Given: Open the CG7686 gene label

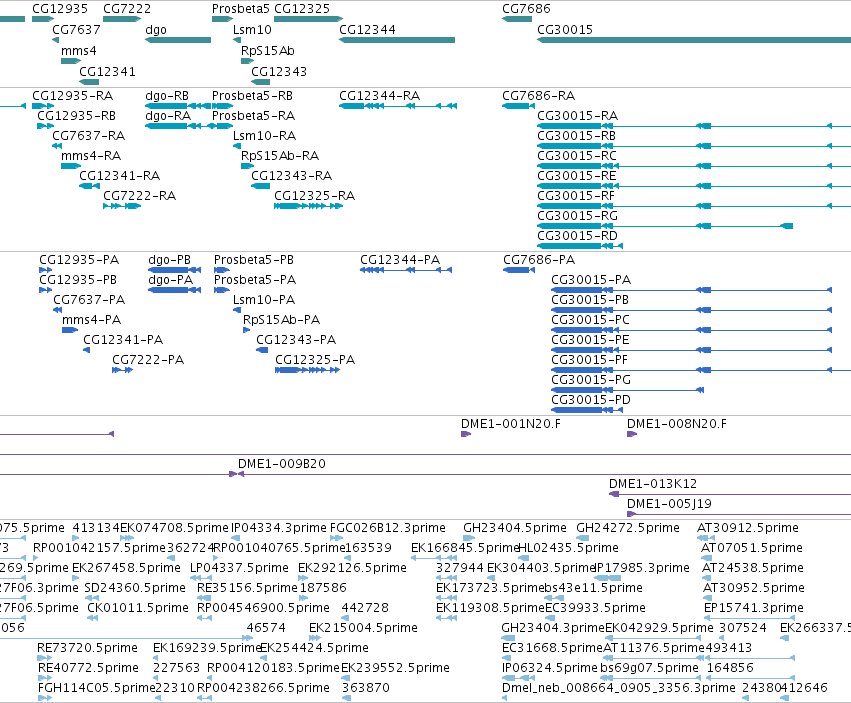Looking at the screenshot, I should point(526,9).
